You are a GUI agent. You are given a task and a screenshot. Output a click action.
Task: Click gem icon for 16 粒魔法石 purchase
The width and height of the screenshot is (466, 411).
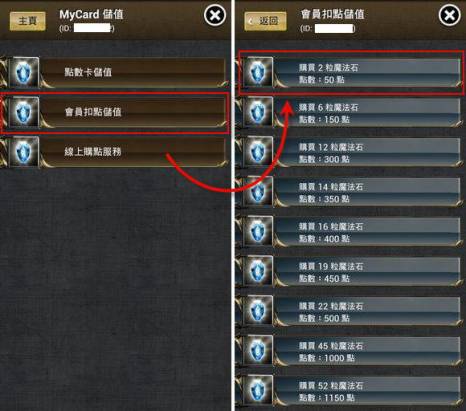point(258,231)
